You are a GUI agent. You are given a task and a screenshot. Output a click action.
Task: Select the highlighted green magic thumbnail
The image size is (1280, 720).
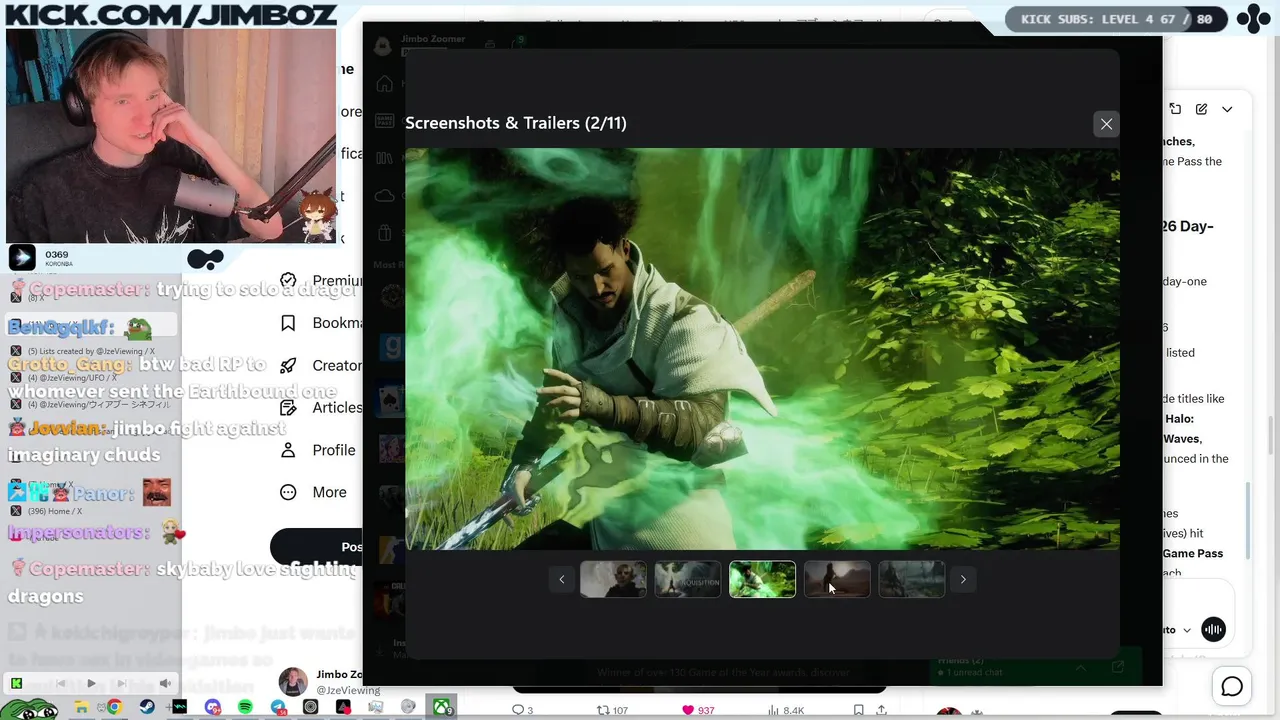[x=762, y=579]
